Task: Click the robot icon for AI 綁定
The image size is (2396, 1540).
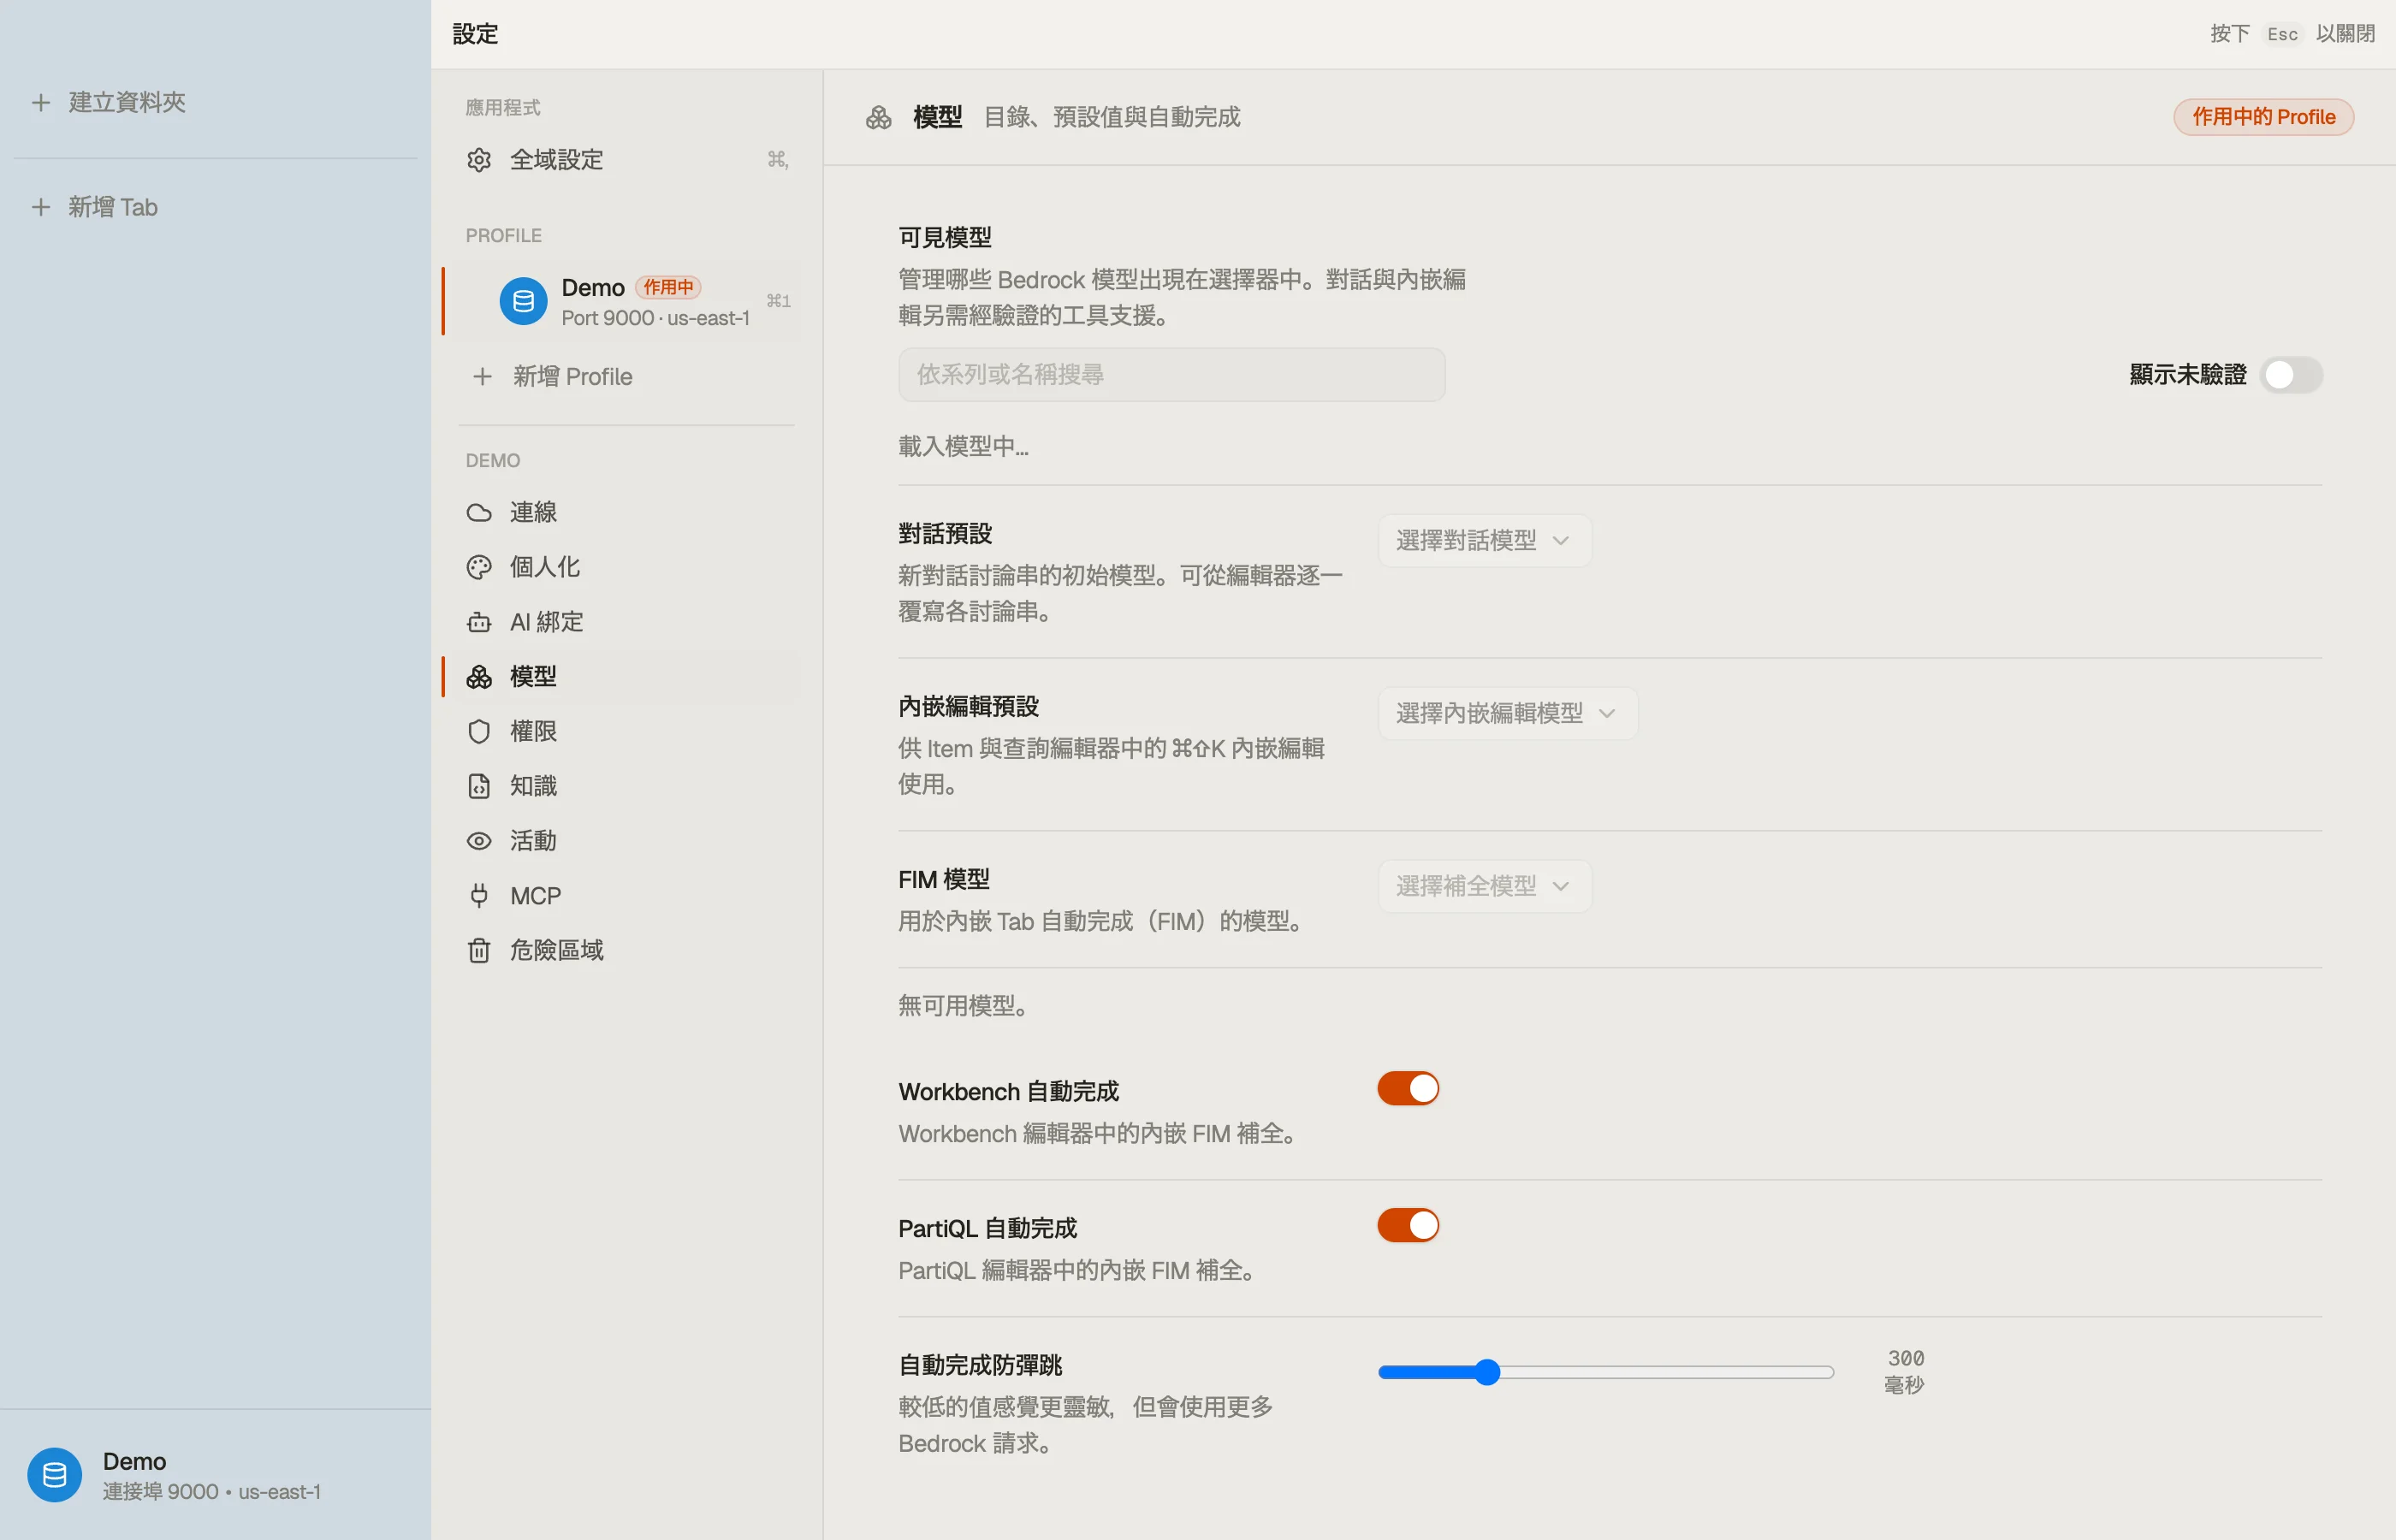Action: pos(479,622)
